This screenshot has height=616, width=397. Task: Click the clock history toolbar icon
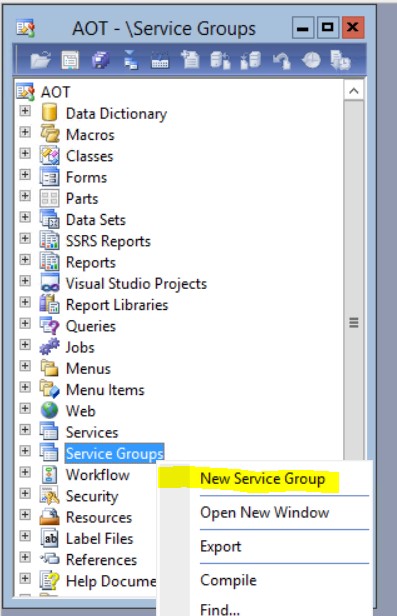(311, 60)
